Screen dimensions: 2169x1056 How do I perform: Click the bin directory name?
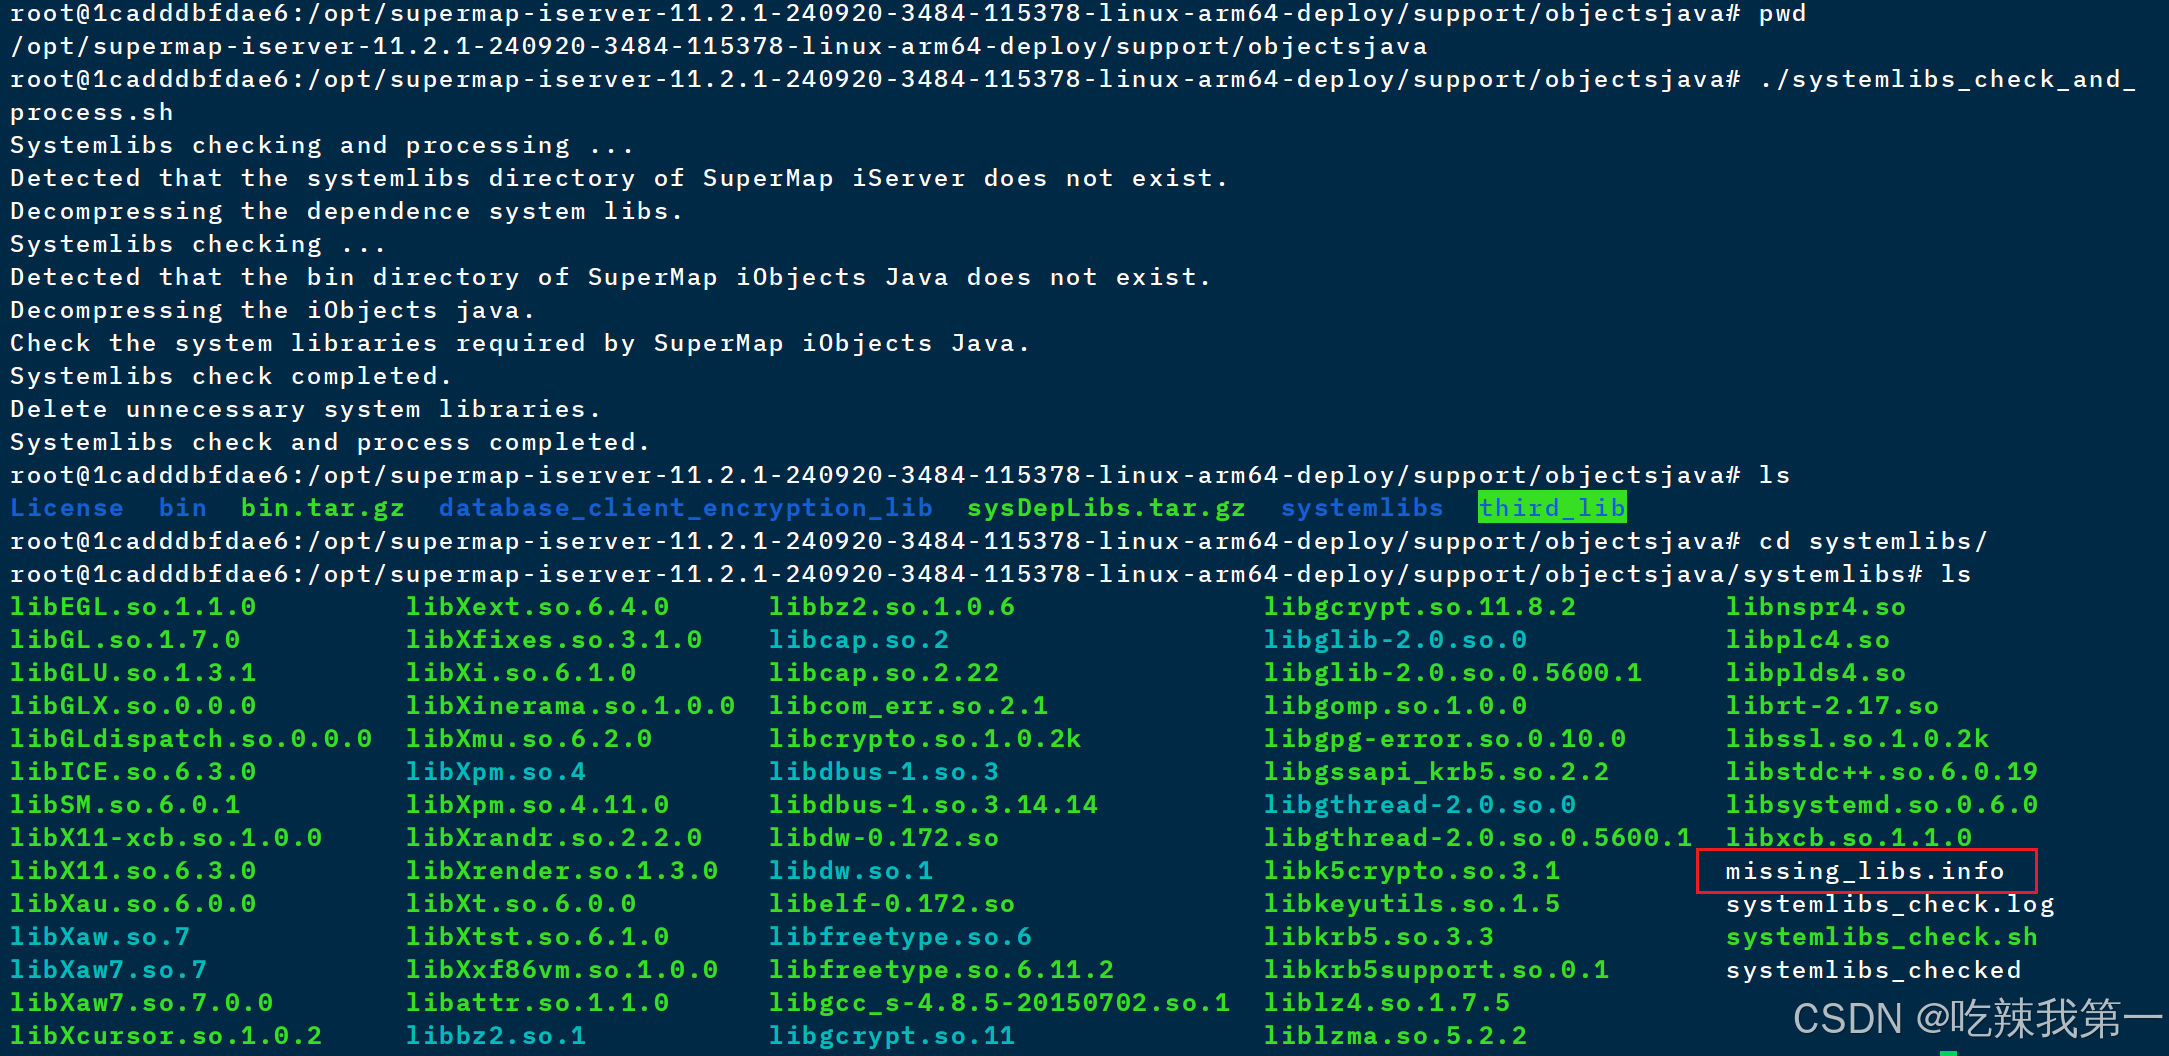coord(182,507)
